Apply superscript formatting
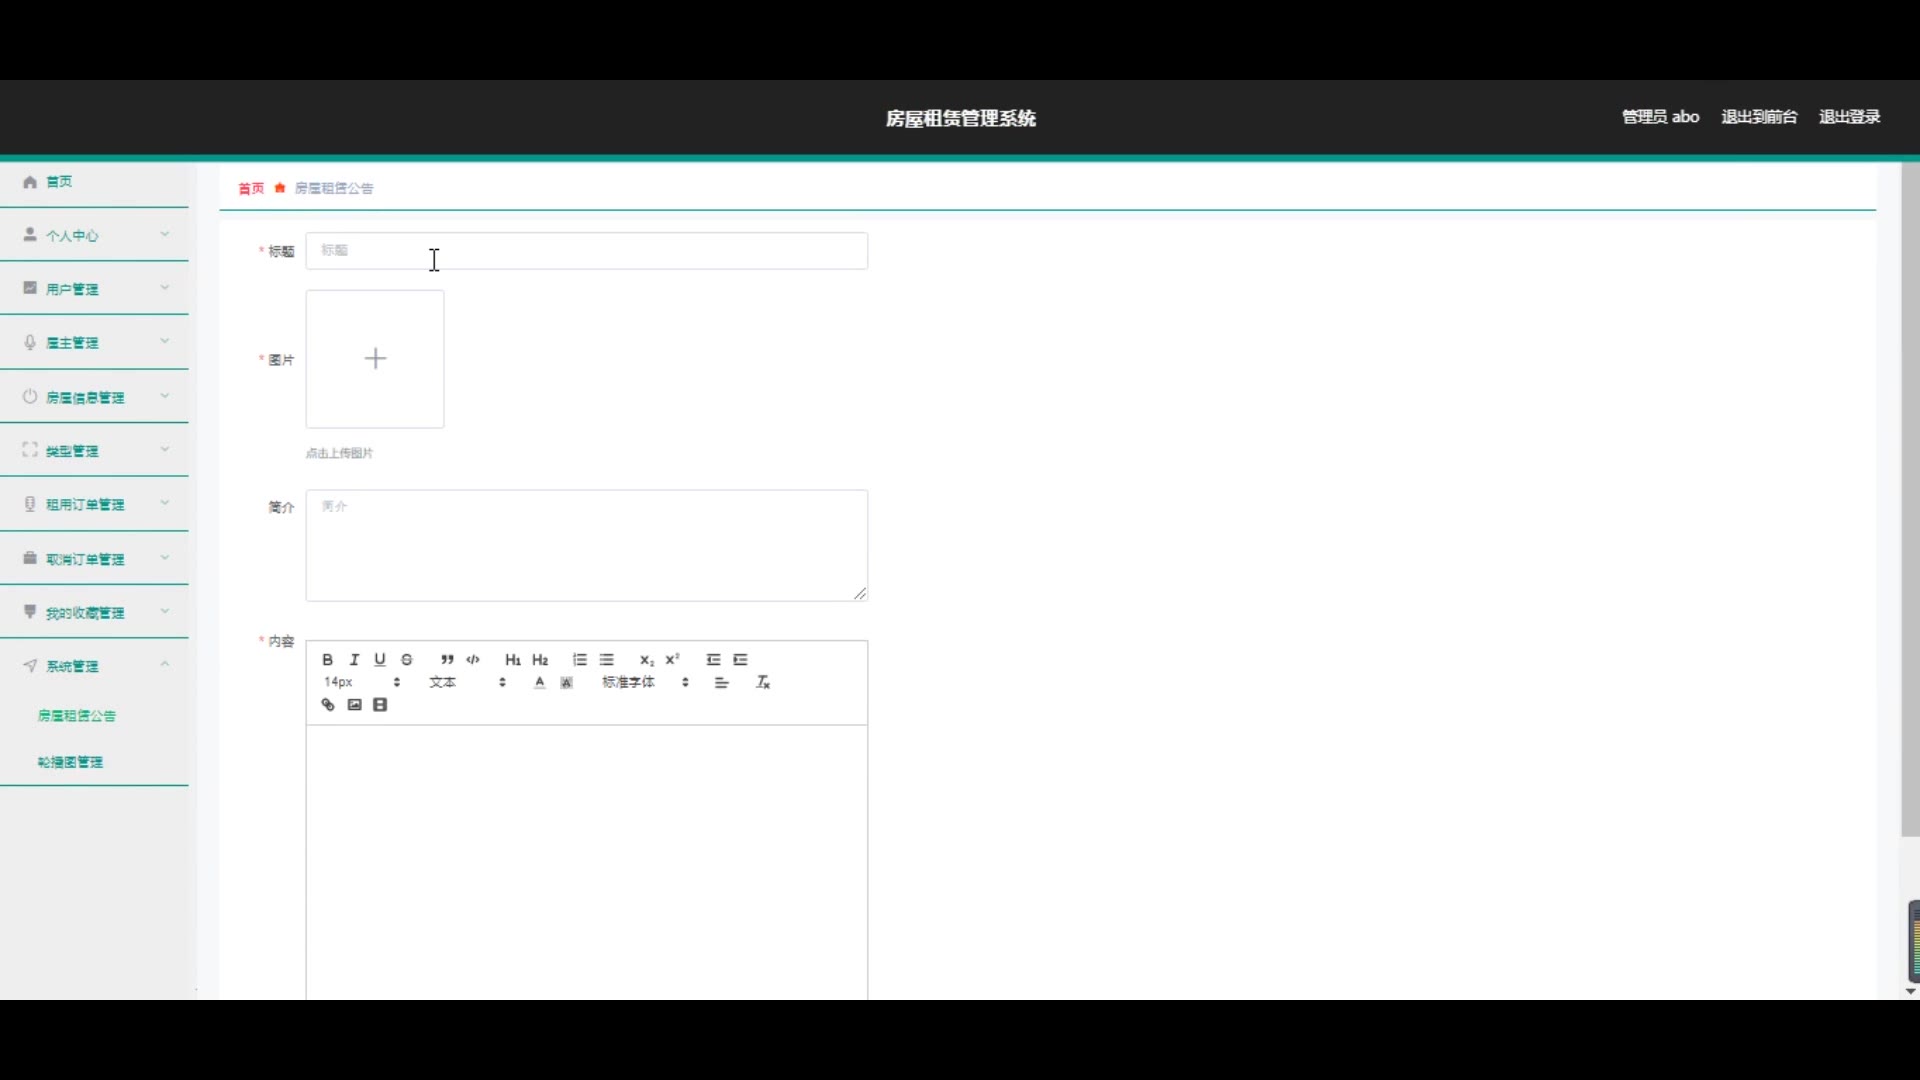This screenshot has width=1920, height=1080. (673, 660)
